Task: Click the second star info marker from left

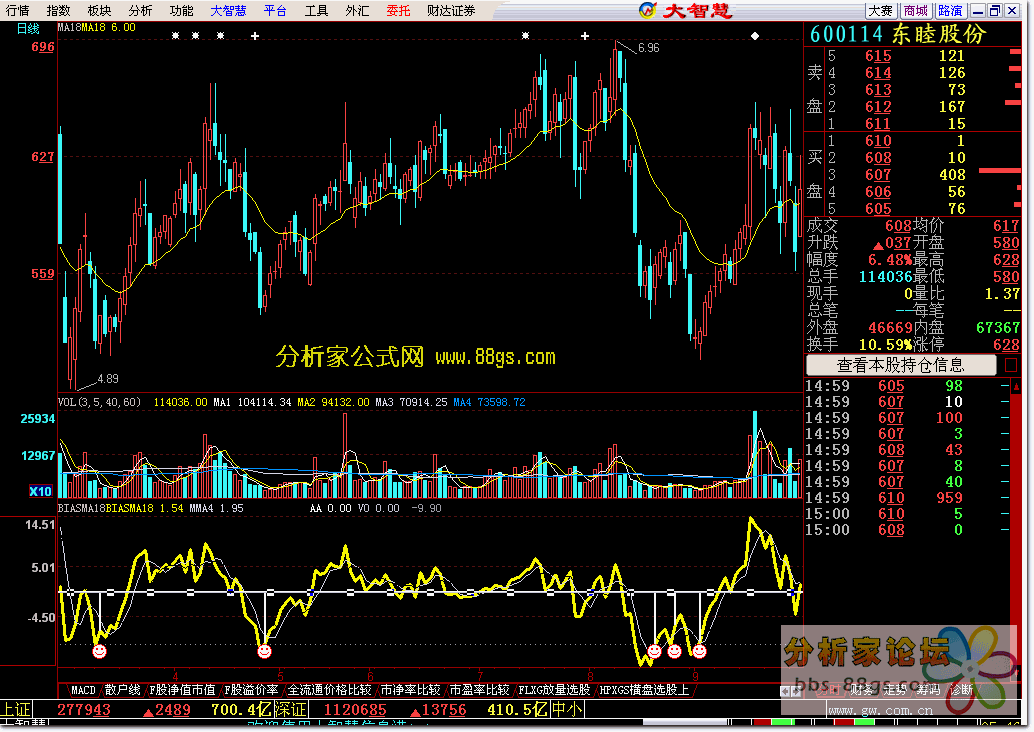Action: (195, 36)
